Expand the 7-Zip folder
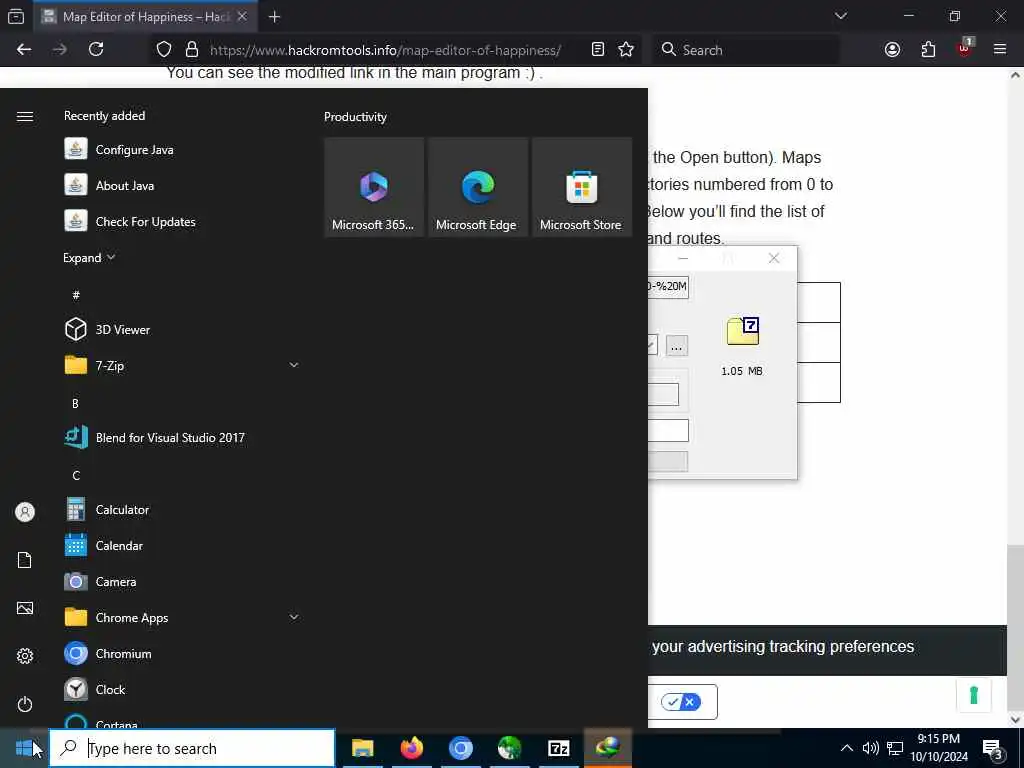The width and height of the screenshot is (1024, 768). 294,365
